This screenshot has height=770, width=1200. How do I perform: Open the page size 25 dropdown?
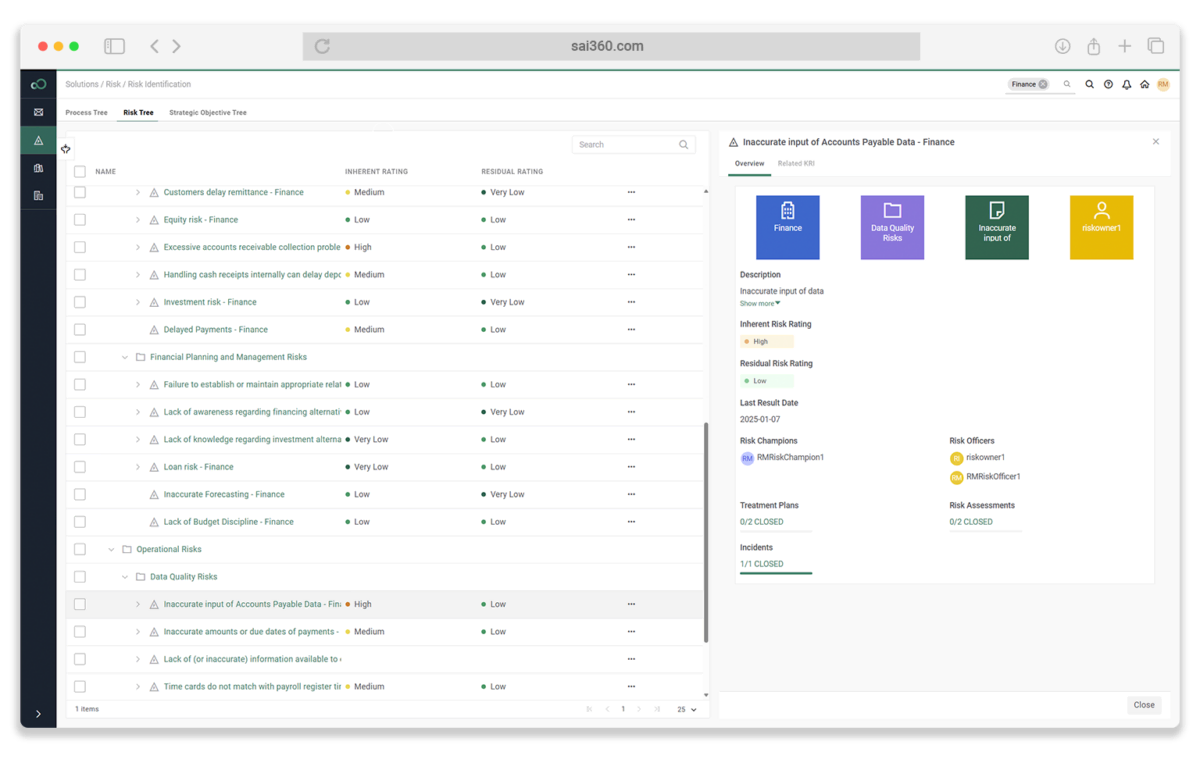point(687,709)
